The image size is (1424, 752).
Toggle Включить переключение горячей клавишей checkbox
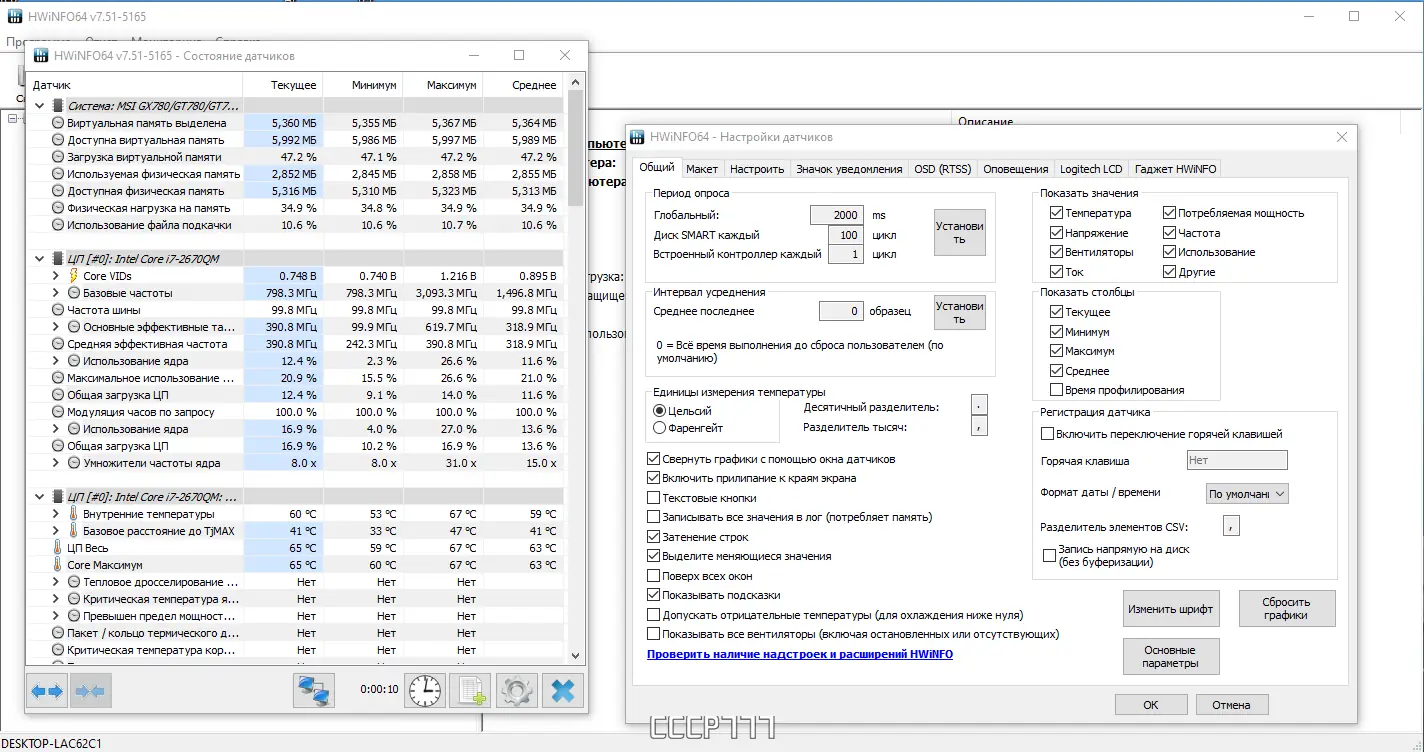[1048, 434]
